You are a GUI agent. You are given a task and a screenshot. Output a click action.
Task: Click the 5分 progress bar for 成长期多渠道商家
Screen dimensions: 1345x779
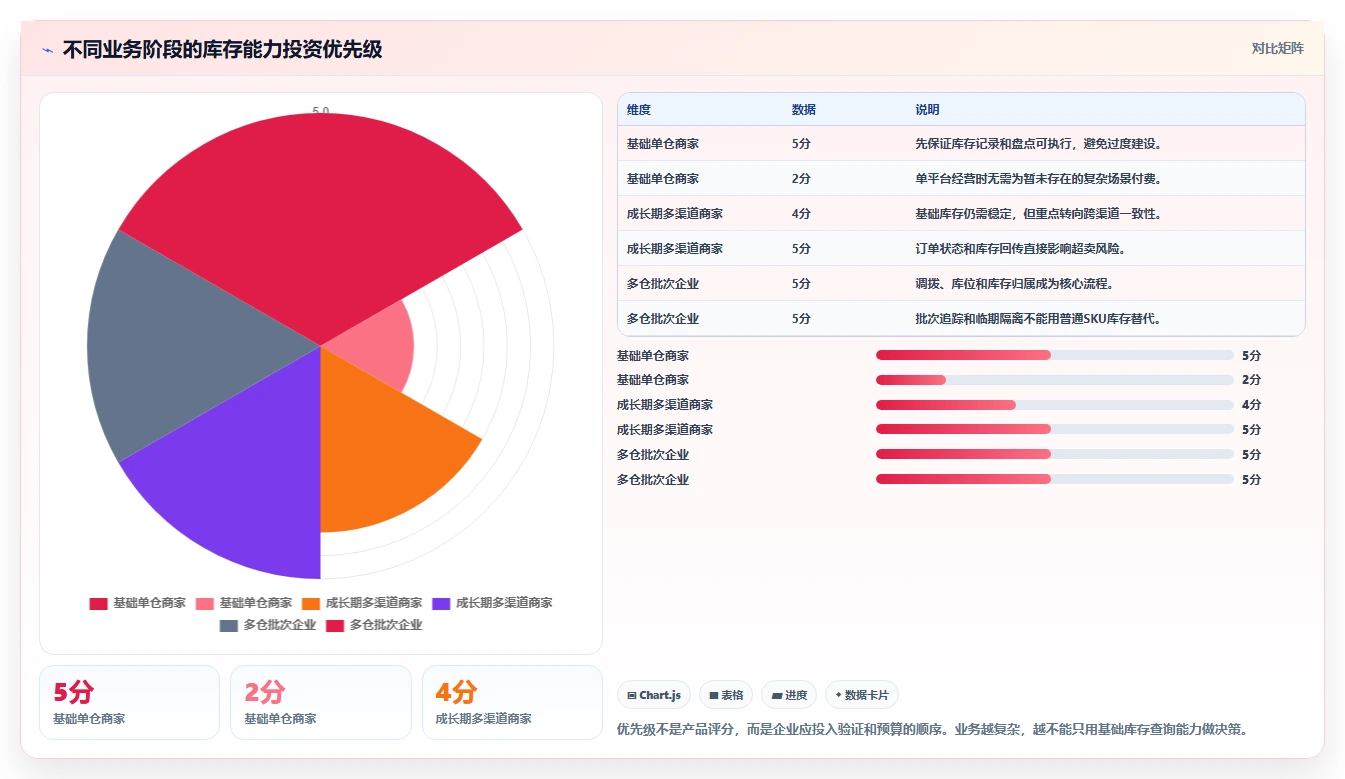(x=1054, y=430)
